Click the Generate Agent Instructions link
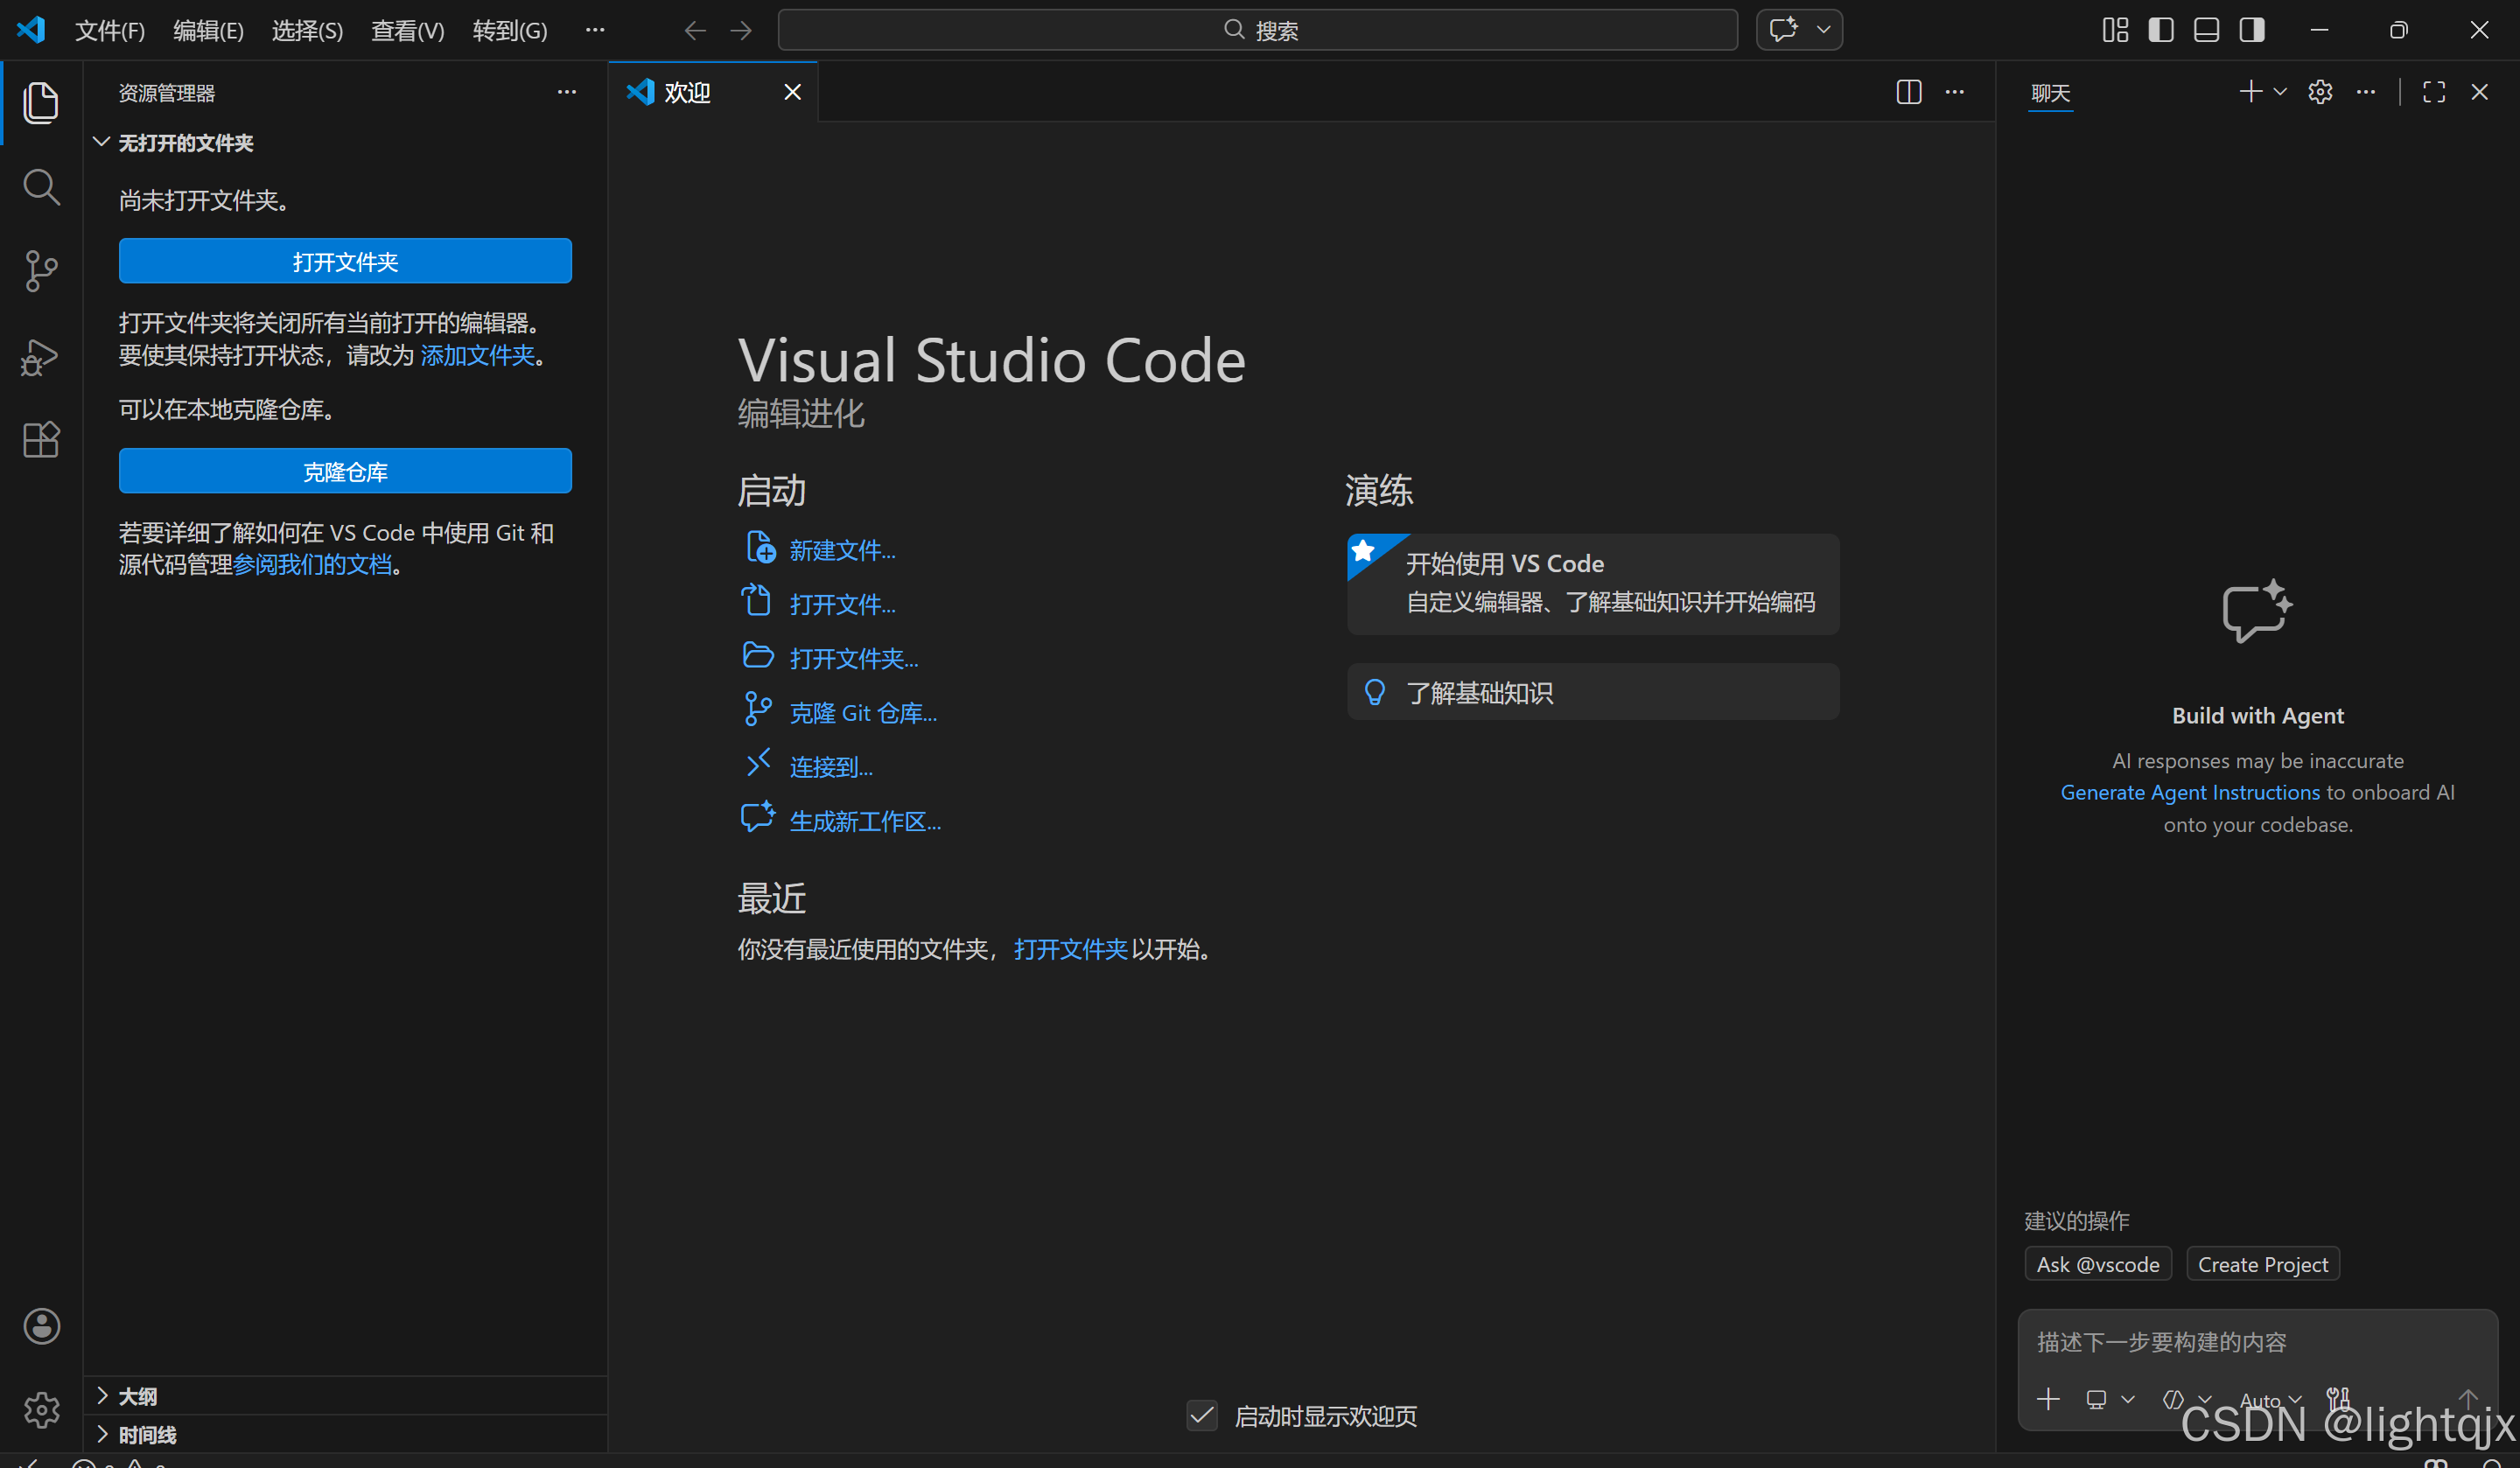2520x1468 pixels. [2189, 792]
